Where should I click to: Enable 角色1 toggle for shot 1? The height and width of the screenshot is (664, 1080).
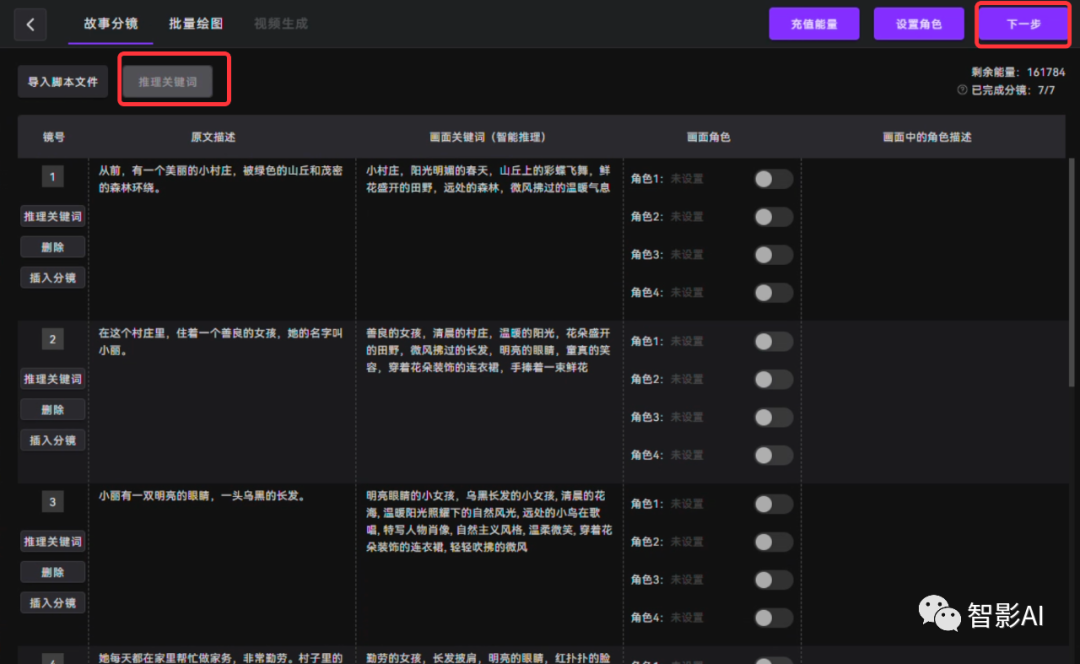[x=772, y=178]
